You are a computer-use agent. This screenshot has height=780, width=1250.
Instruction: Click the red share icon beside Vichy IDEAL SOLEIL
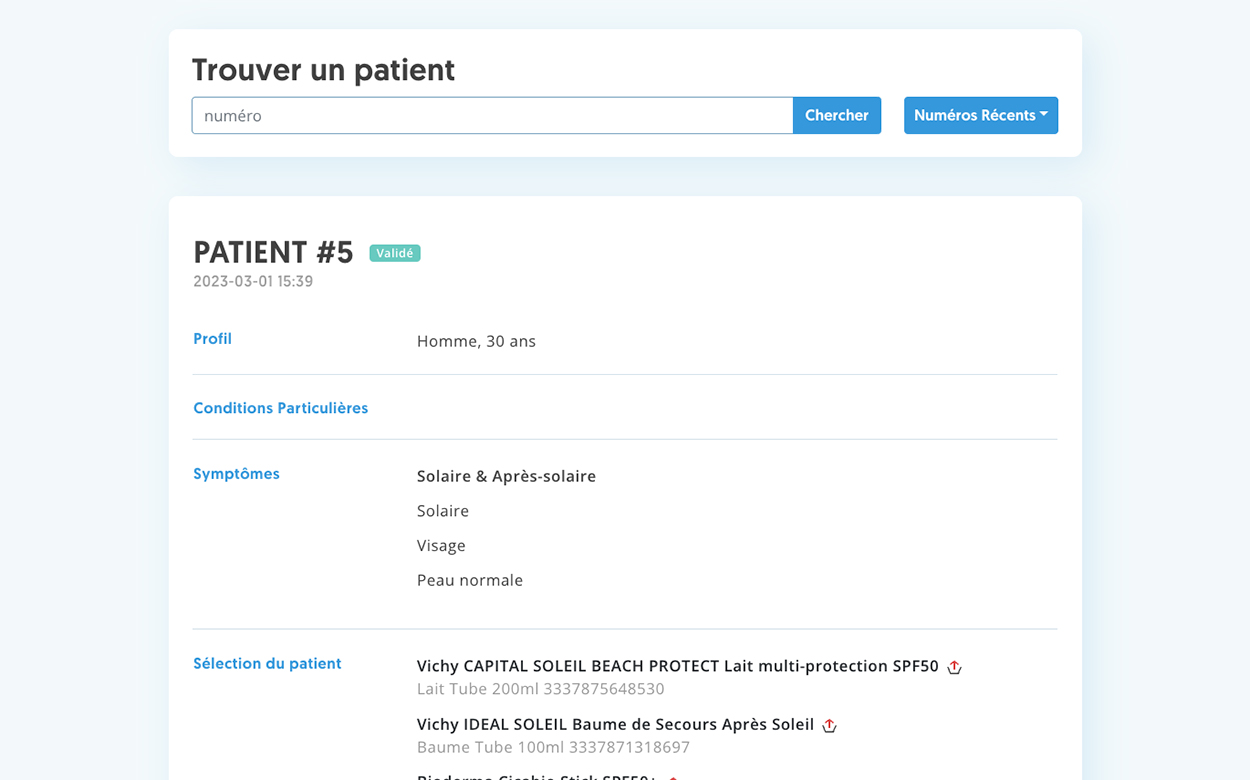829,725
